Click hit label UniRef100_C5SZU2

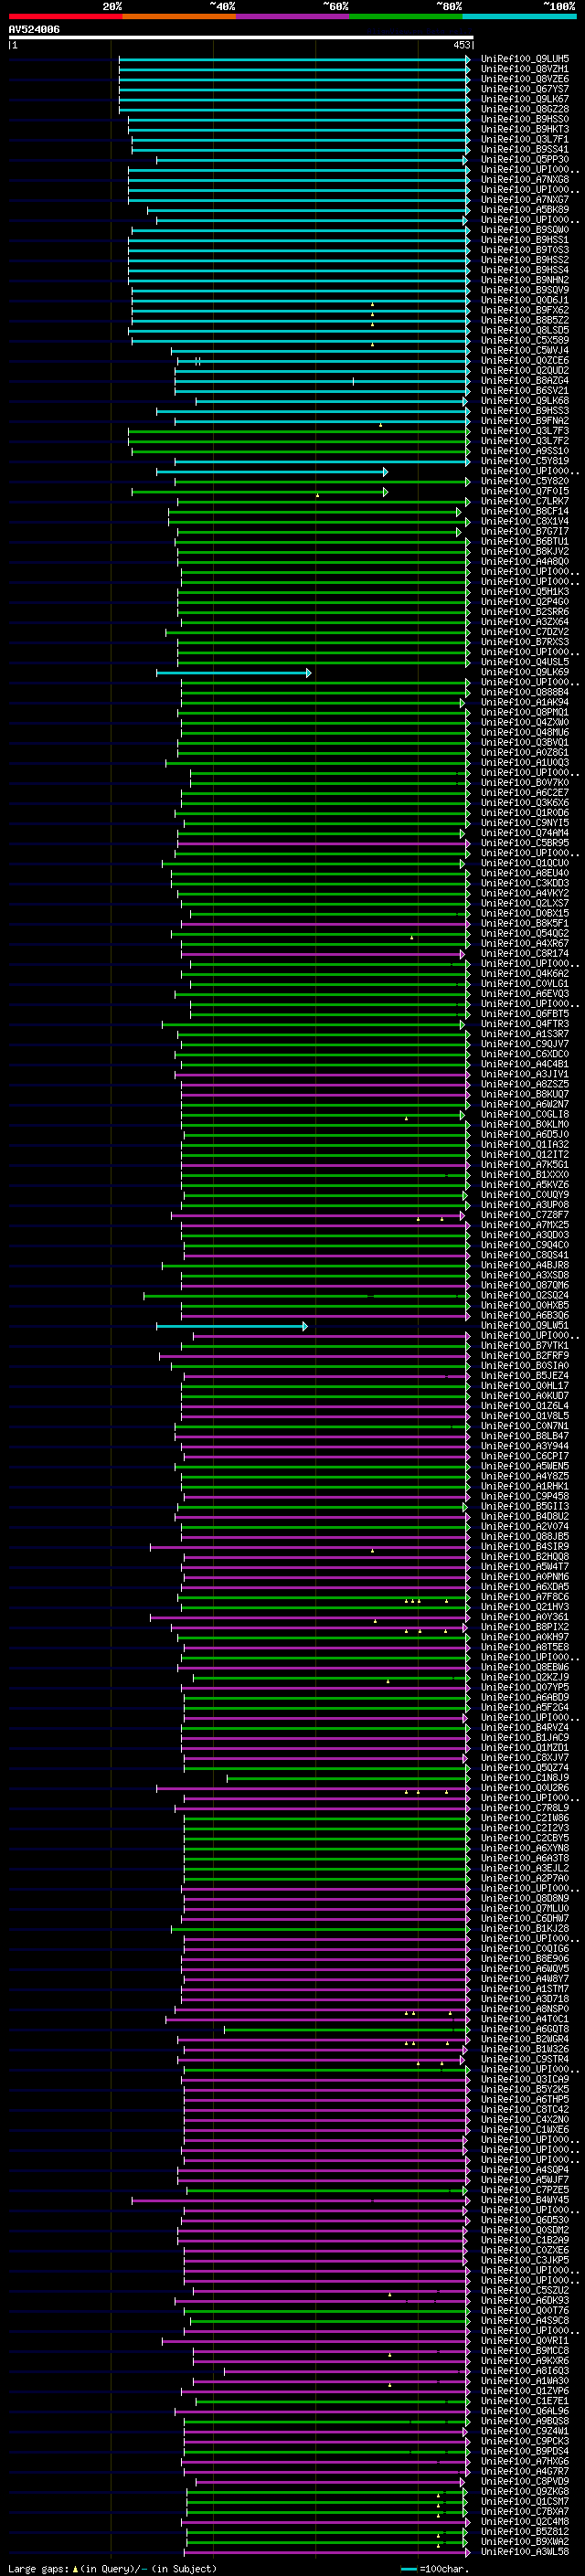[525, 2290]
